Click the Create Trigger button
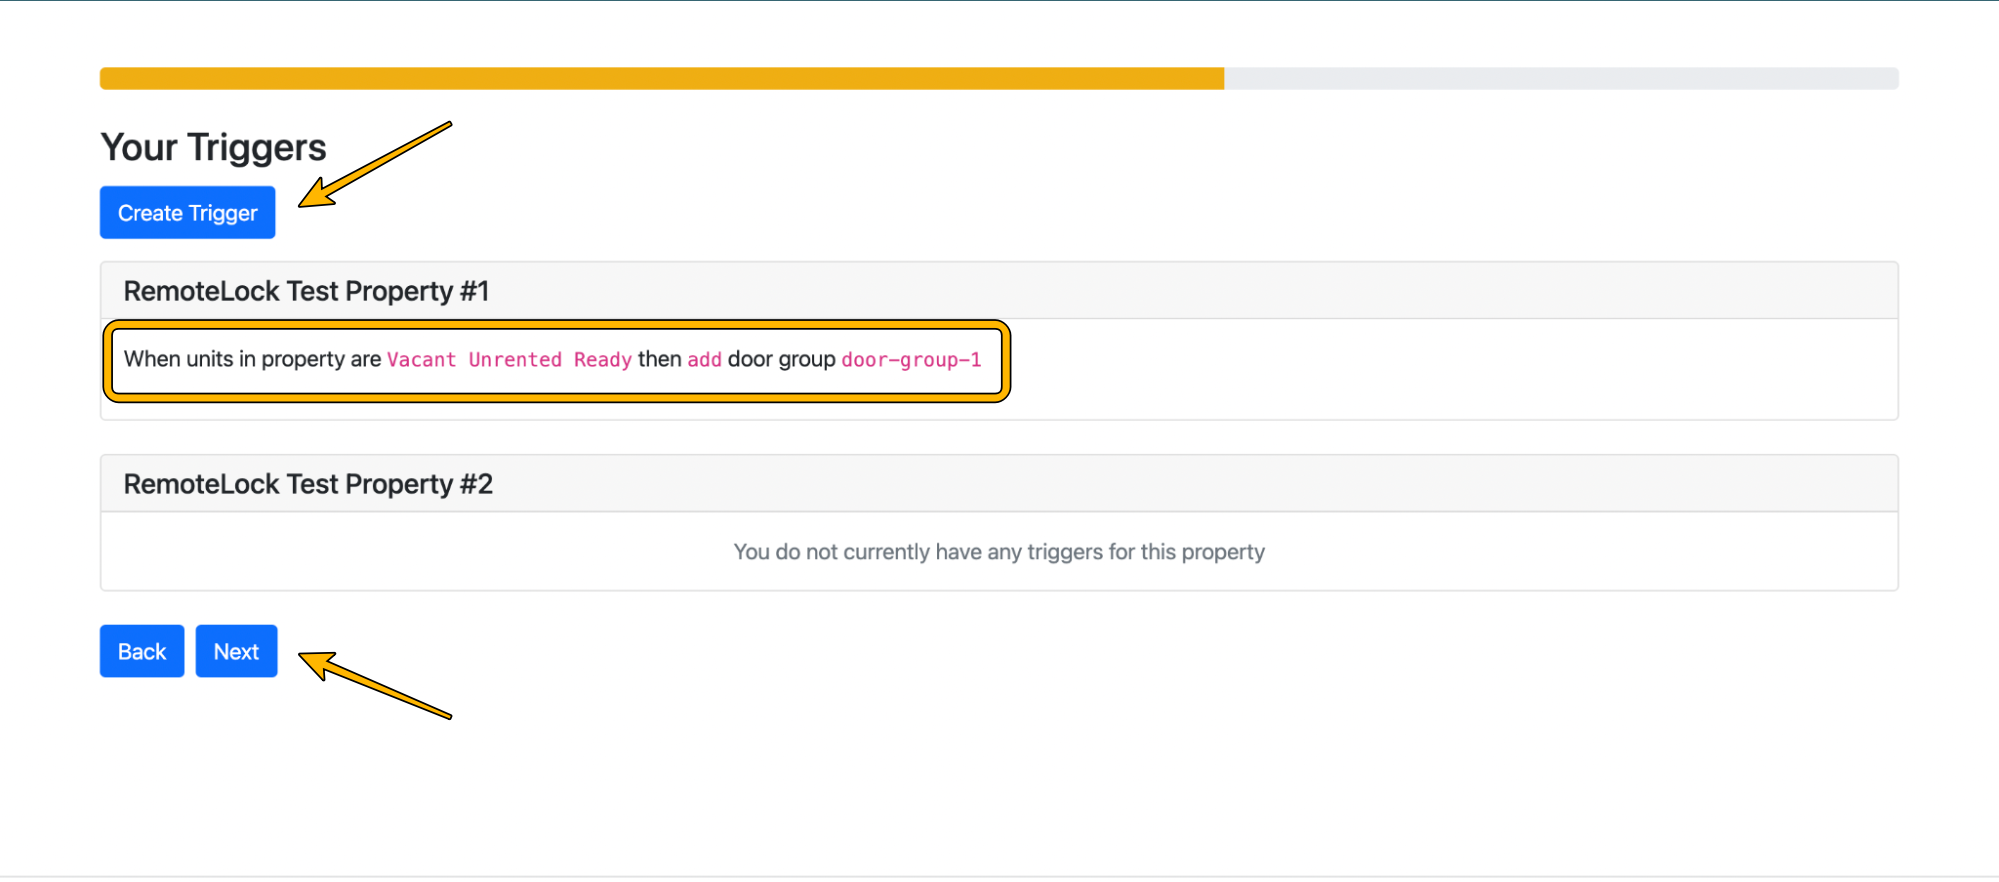1999x882 pixels. [187, 212]
